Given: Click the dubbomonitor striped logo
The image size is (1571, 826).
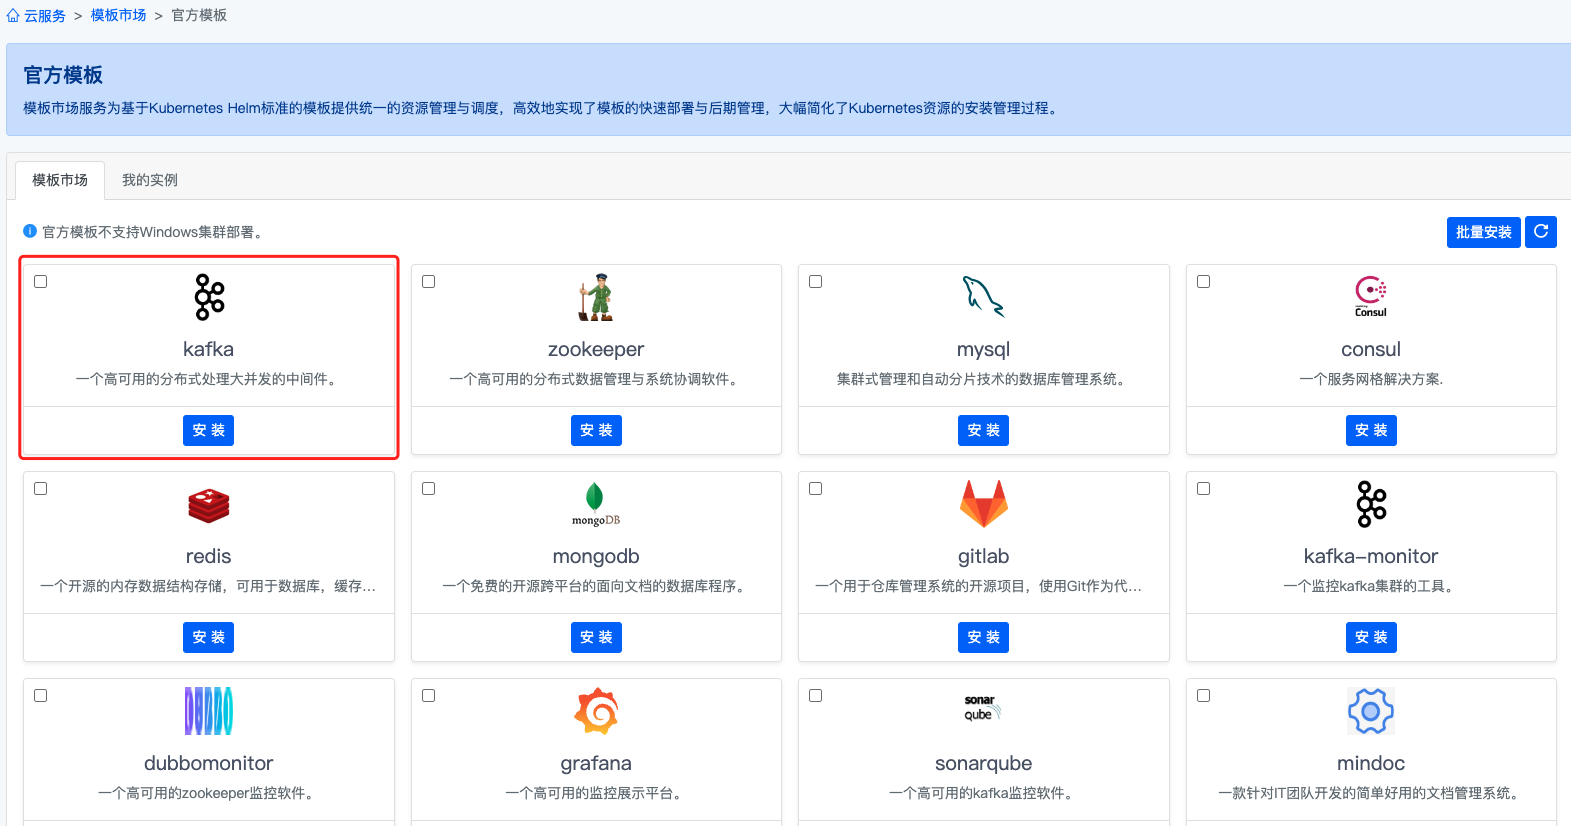Looking at the screenshot, I should click(x=209, y=711).
